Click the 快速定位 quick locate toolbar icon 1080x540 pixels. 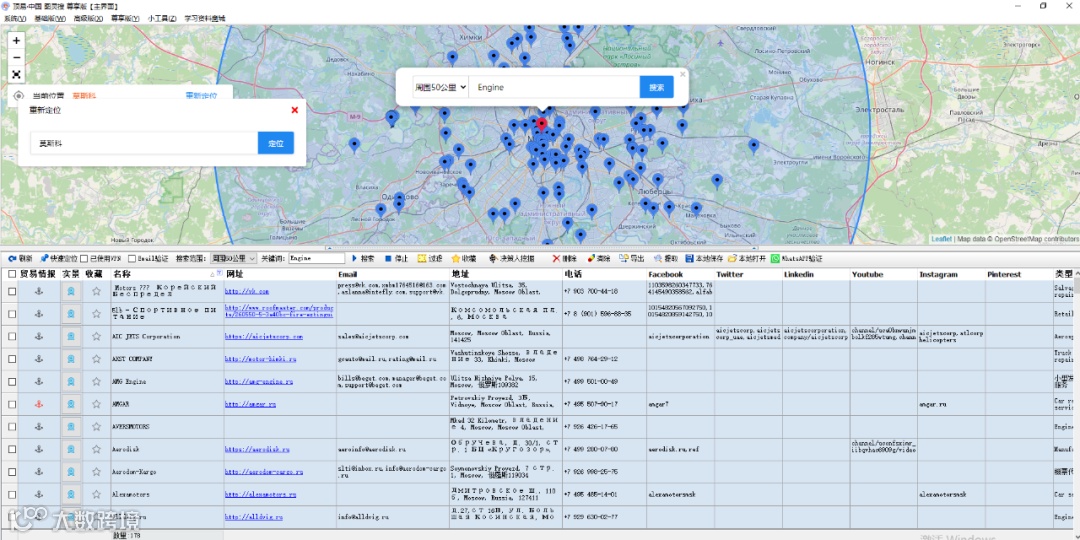(x=44, y=258)
